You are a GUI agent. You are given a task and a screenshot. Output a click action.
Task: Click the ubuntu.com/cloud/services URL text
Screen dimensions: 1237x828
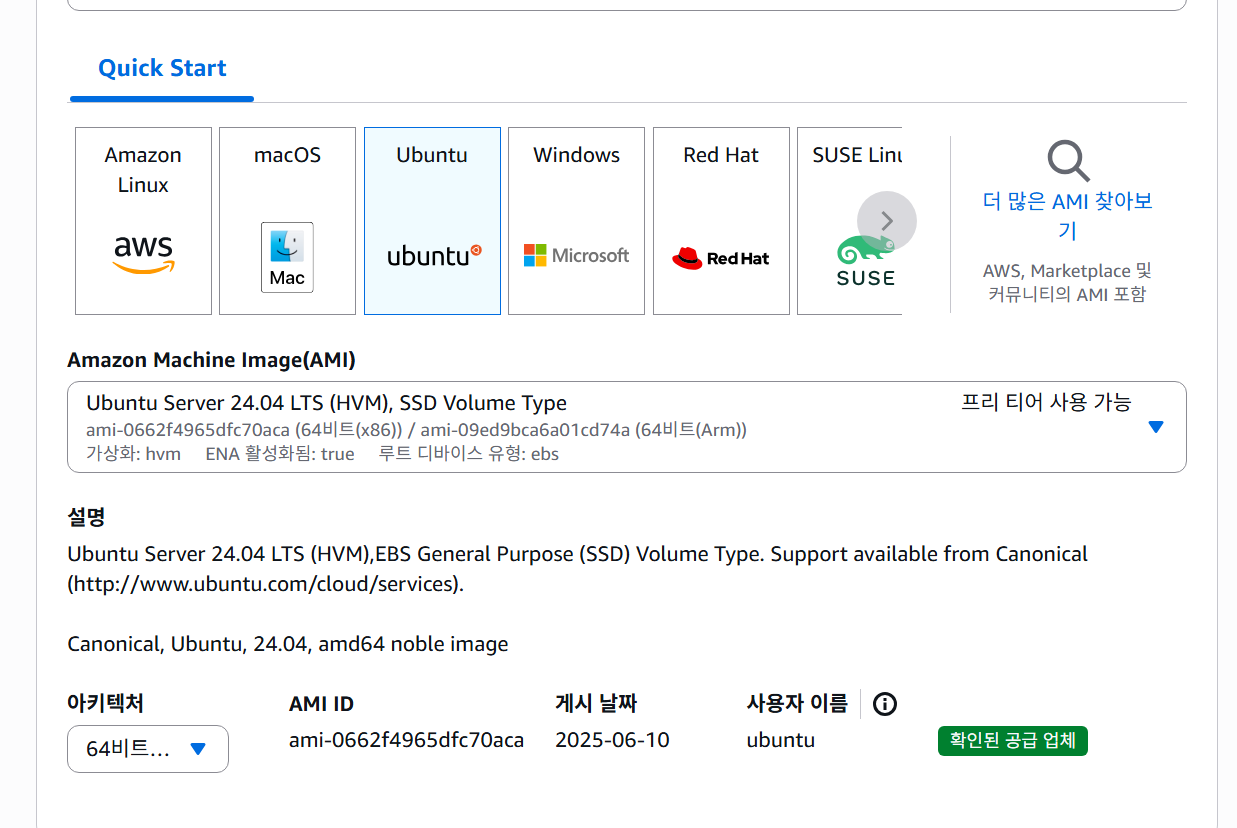click(265, 584)
